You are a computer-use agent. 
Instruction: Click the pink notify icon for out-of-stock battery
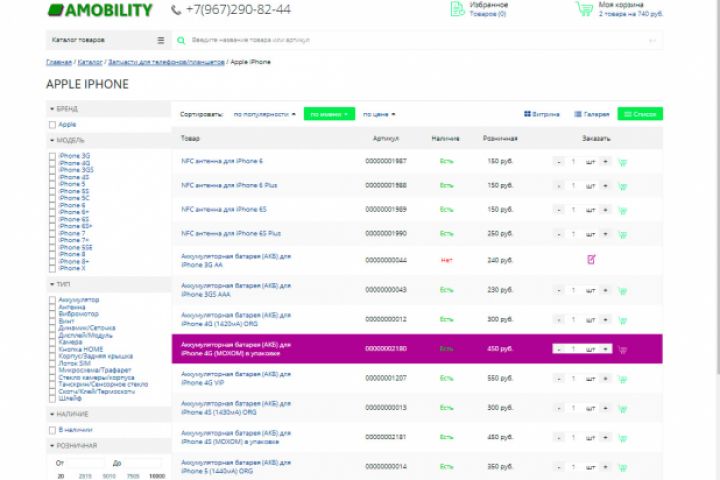tap(591, 260)
